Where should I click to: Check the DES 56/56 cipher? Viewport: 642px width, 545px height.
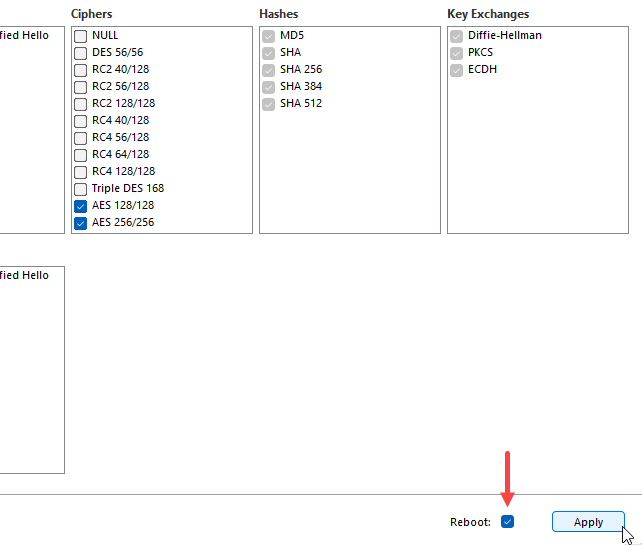(x=81, y=52)
